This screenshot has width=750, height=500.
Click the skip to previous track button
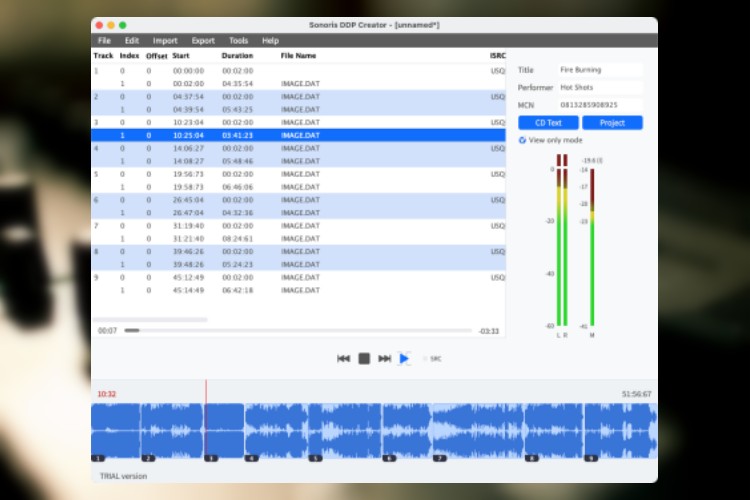click(x=343, y=358)
